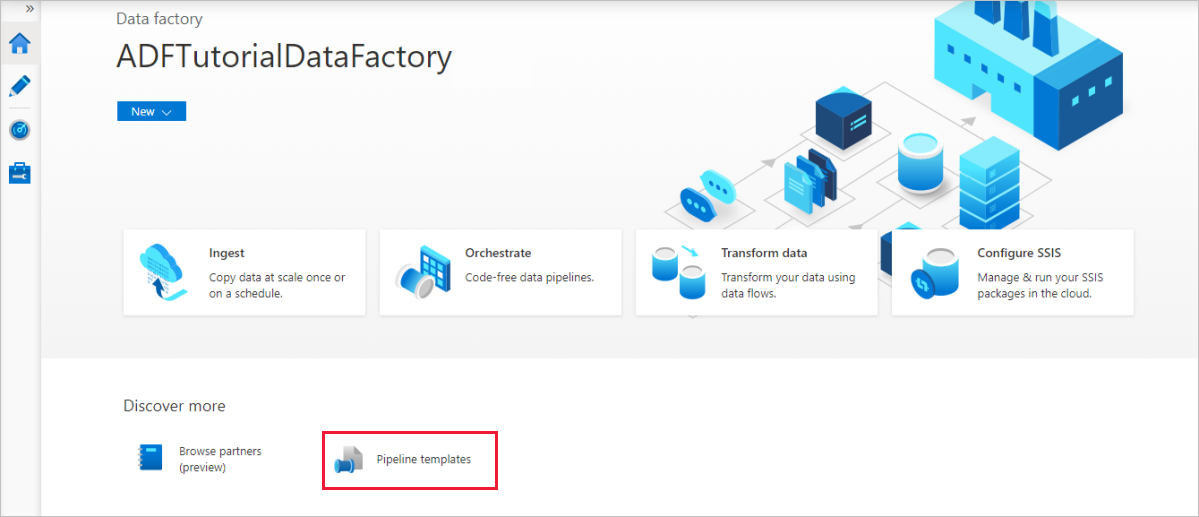Click the Browse partners notebook icon
Screen dimensions: 1199x517
click(x=151, y=457)
